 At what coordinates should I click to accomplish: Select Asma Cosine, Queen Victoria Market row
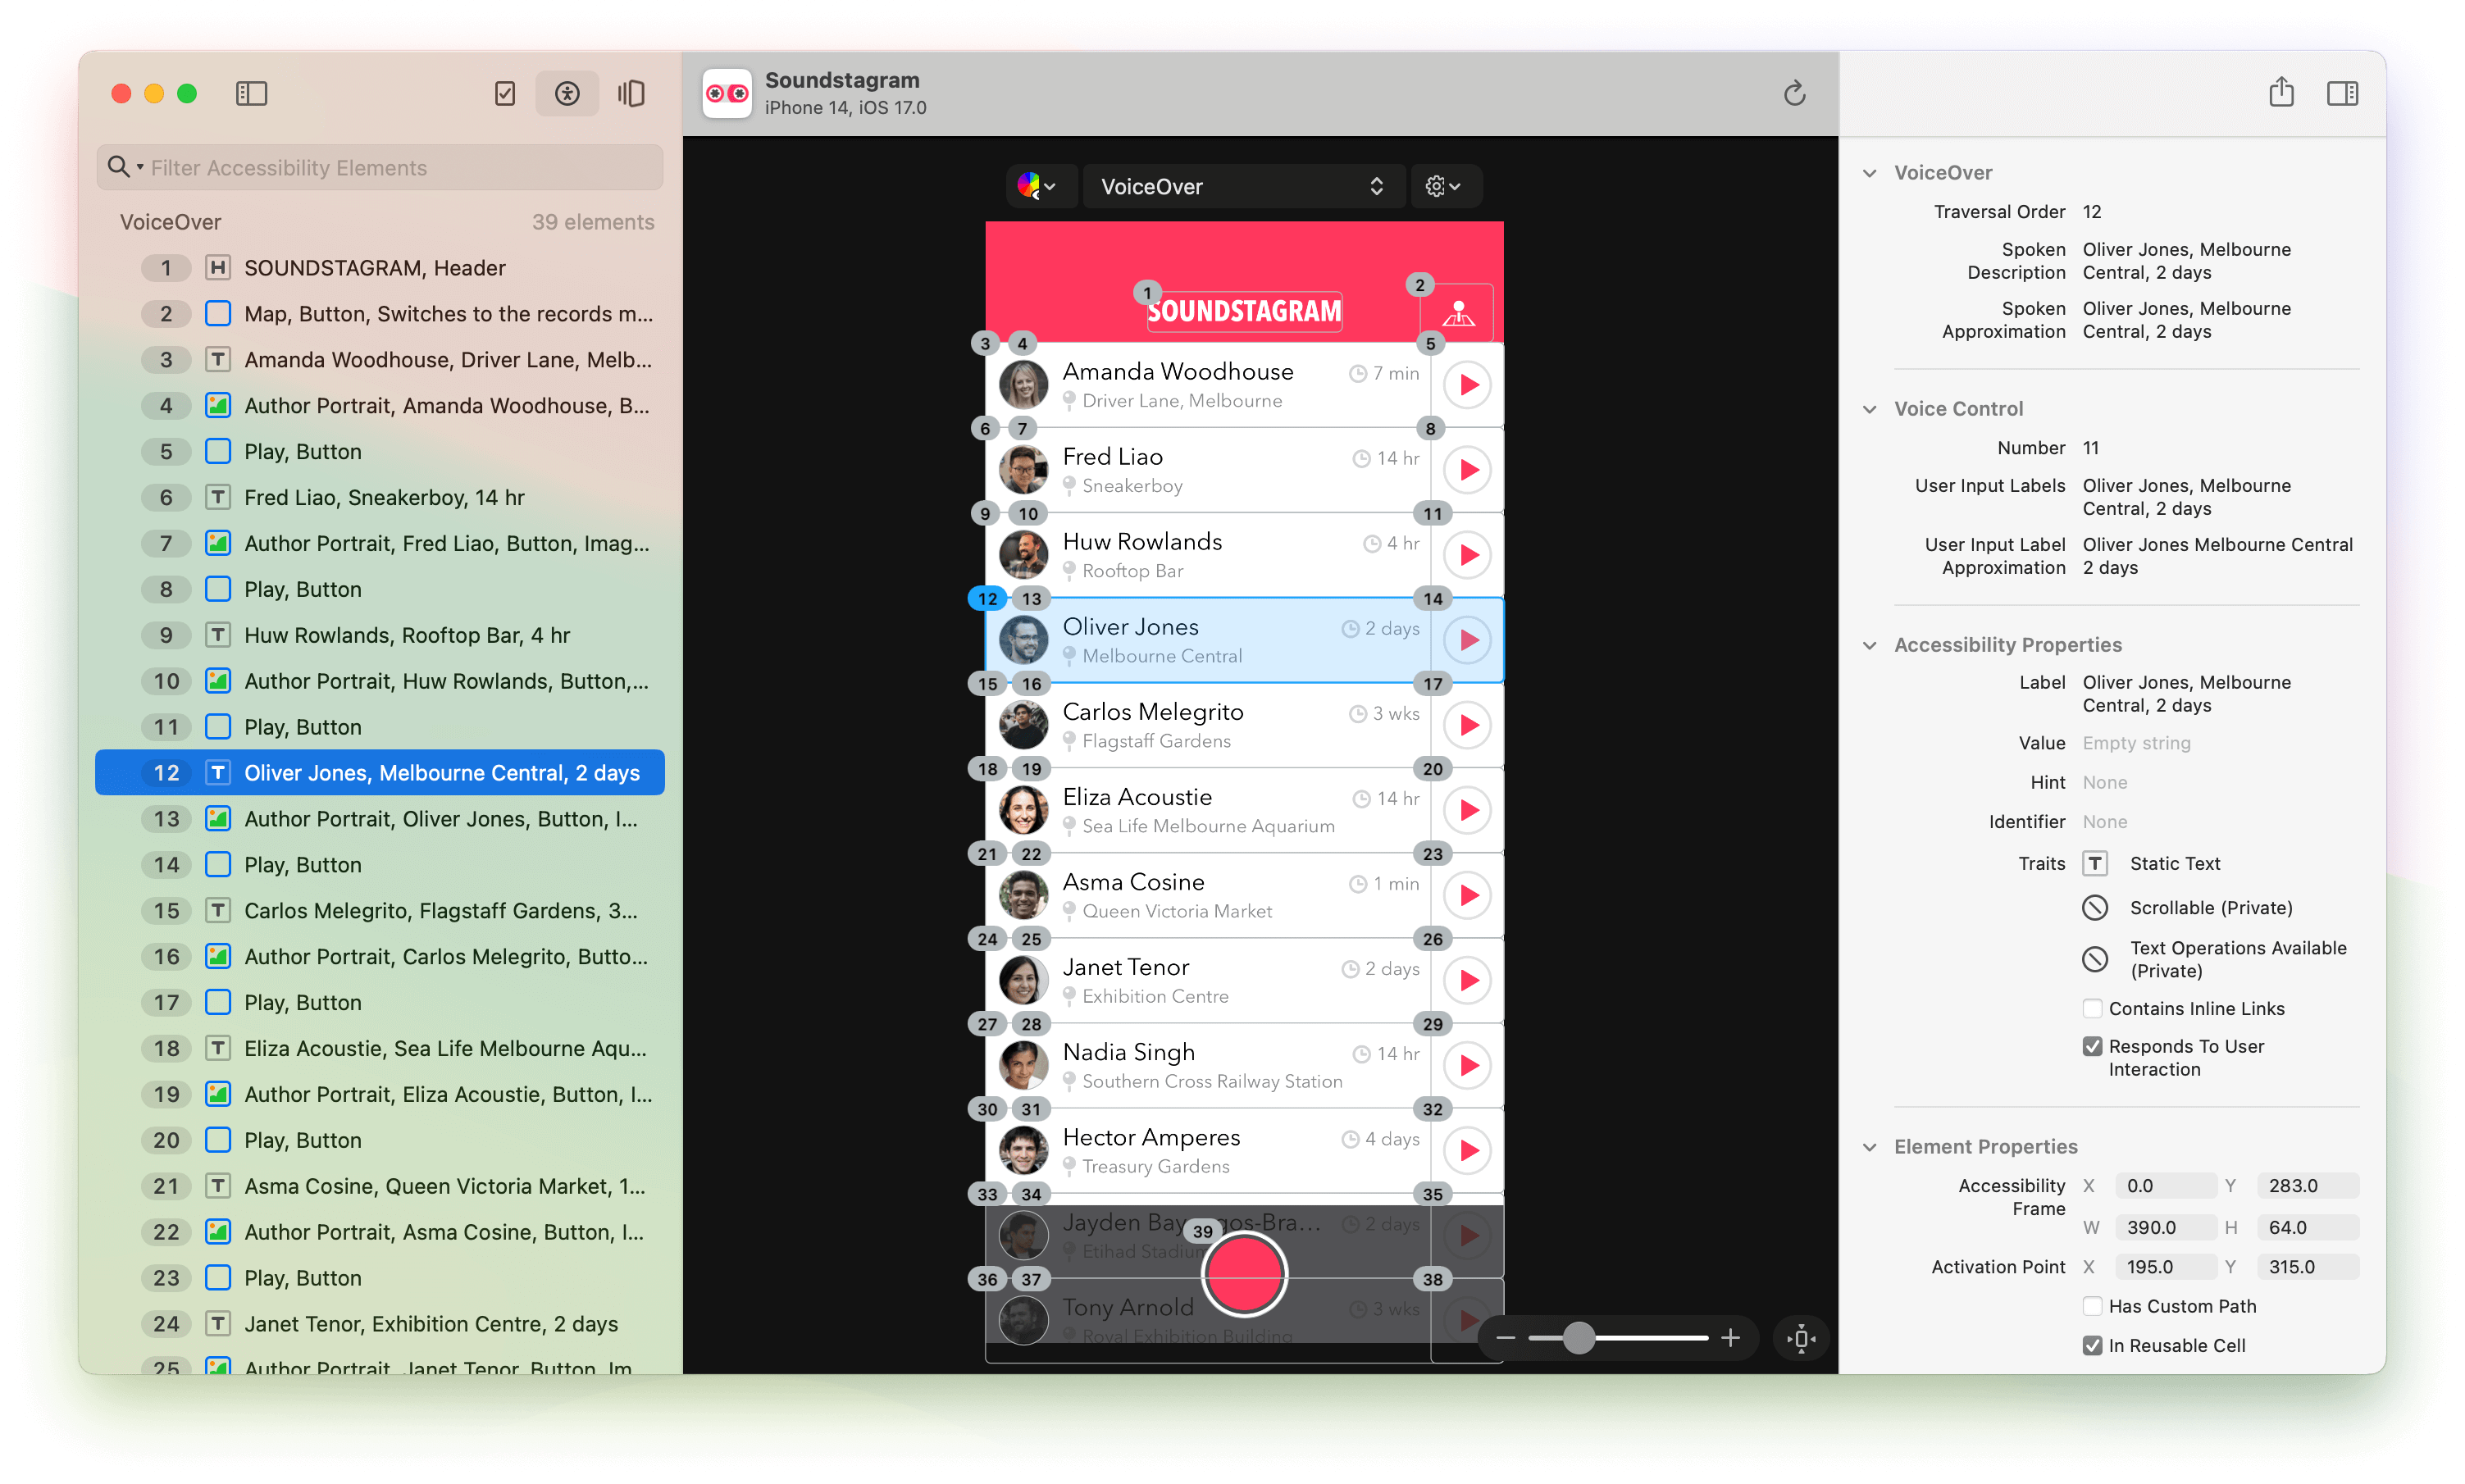click(x=380, y=1186)
